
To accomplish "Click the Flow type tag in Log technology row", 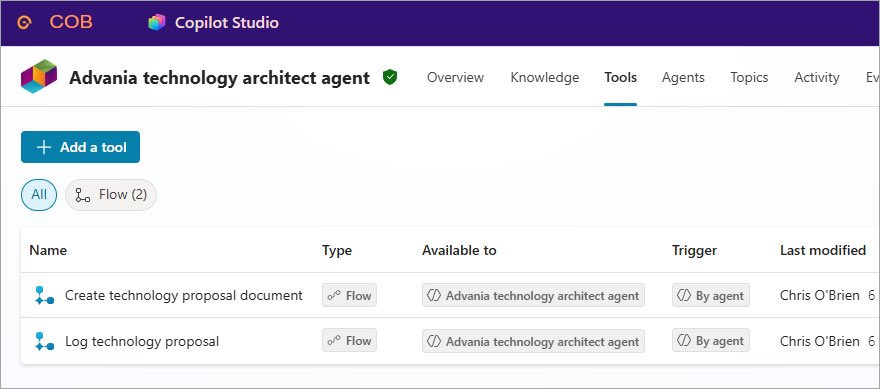I will pos(349,341).
